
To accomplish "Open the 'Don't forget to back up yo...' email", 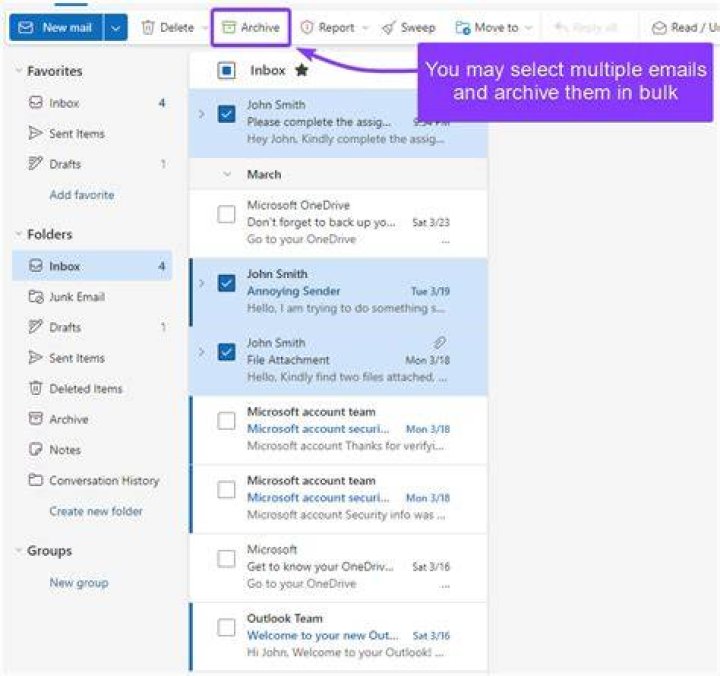I will (338, 223).
